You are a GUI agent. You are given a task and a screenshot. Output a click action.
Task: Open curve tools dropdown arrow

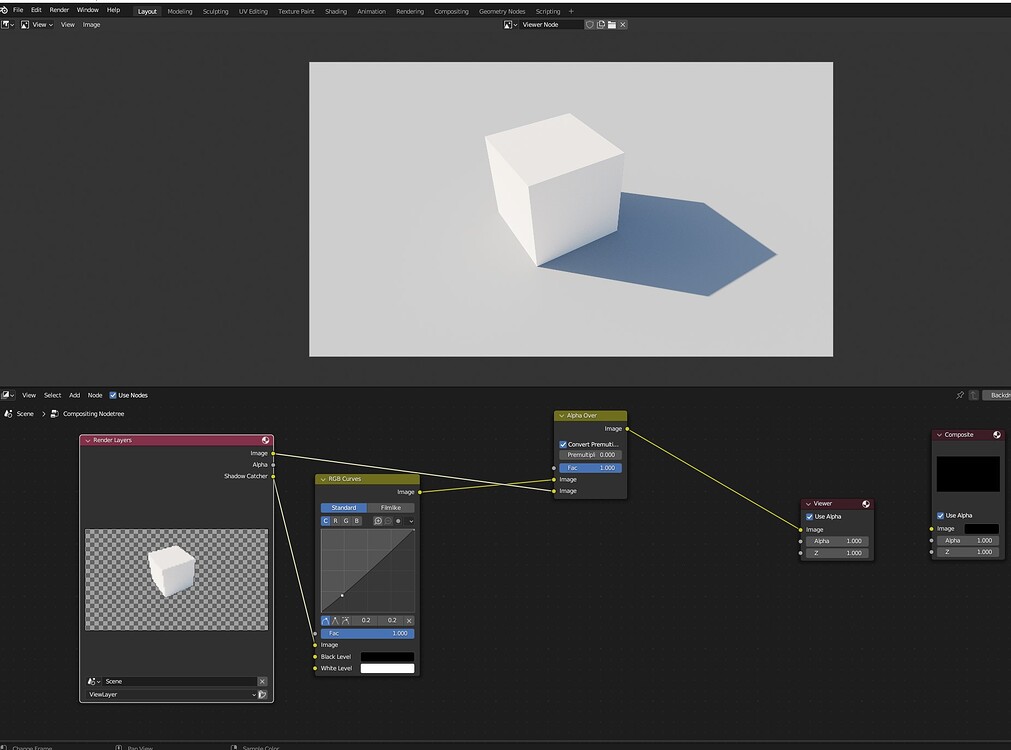coord(411,521)
